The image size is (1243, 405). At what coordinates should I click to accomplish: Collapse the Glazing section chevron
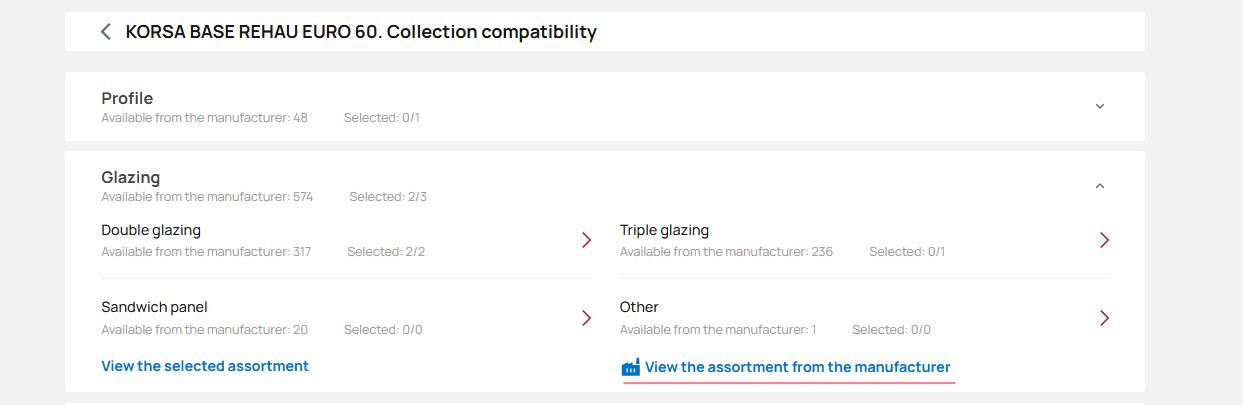1100,186
